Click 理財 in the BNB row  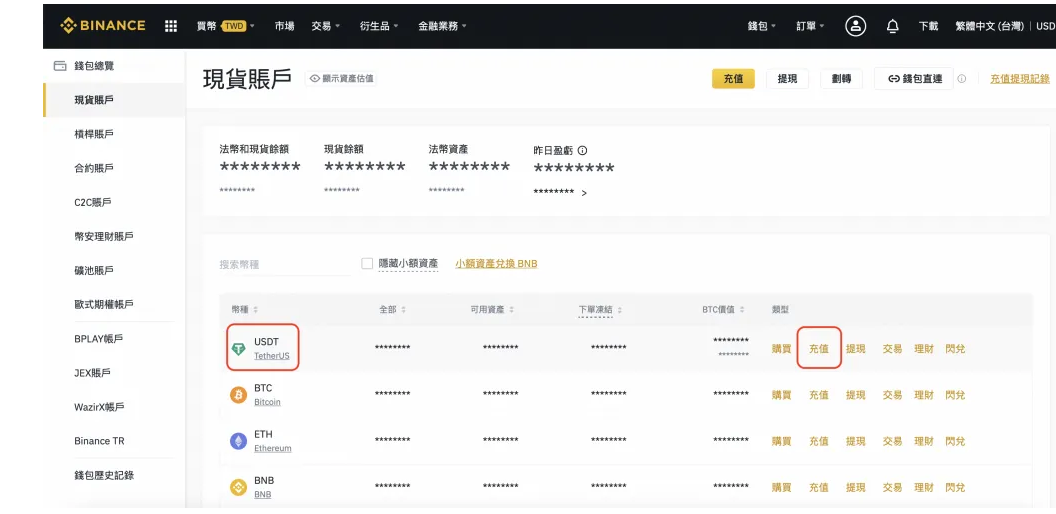[924, 487]
